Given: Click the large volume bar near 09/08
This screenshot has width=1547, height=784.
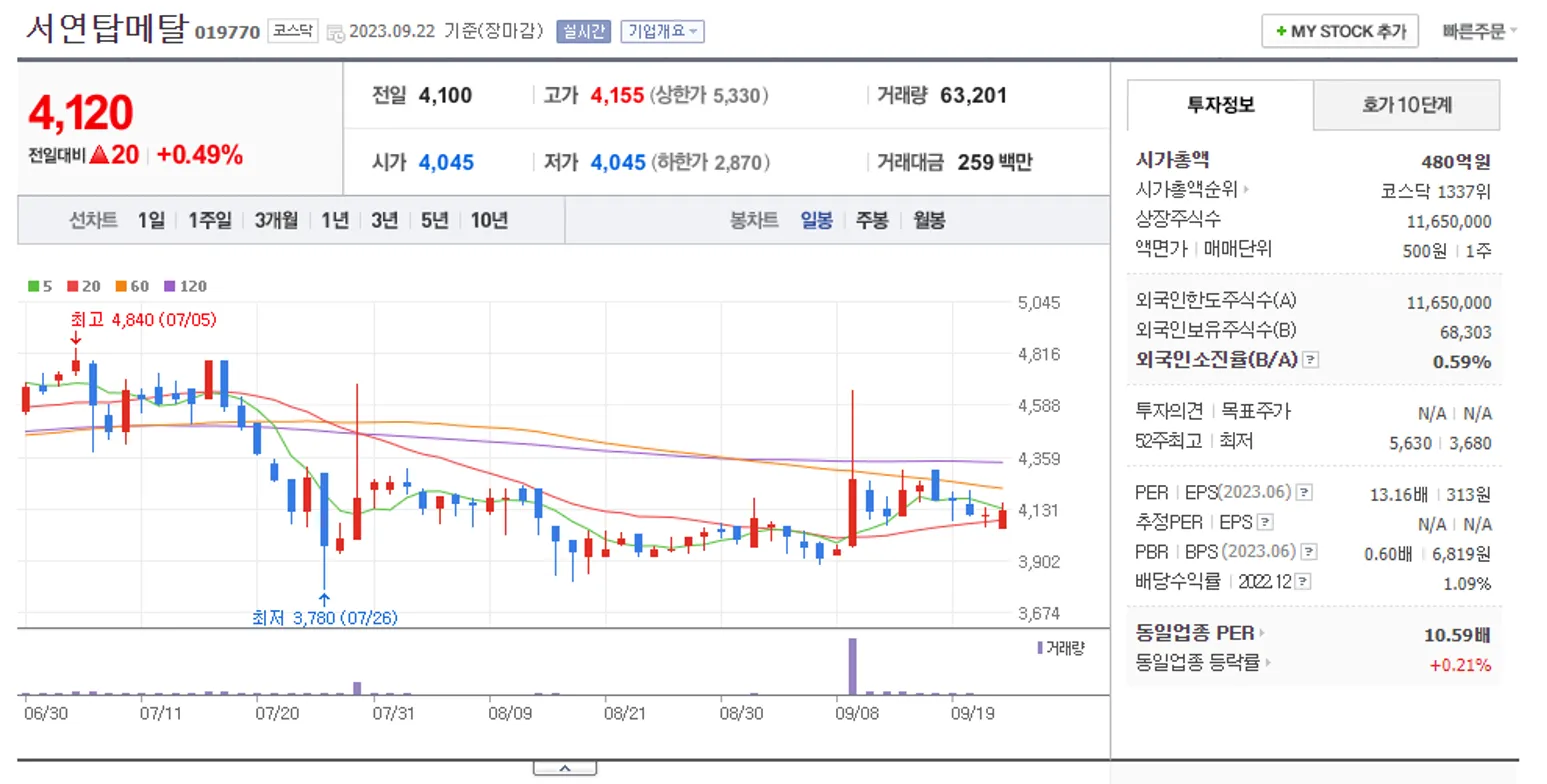Looking at the screenshot, I should tap(853, 666).
